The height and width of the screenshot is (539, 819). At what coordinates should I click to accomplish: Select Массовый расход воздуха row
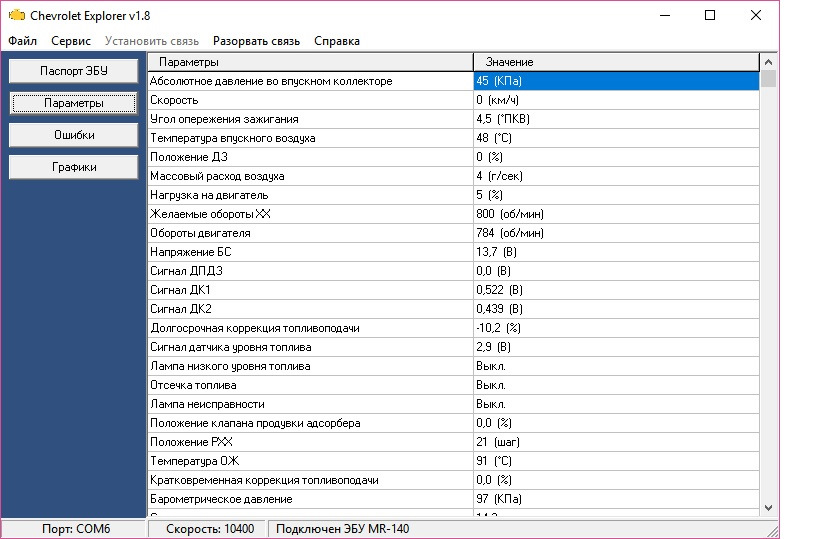453,176
